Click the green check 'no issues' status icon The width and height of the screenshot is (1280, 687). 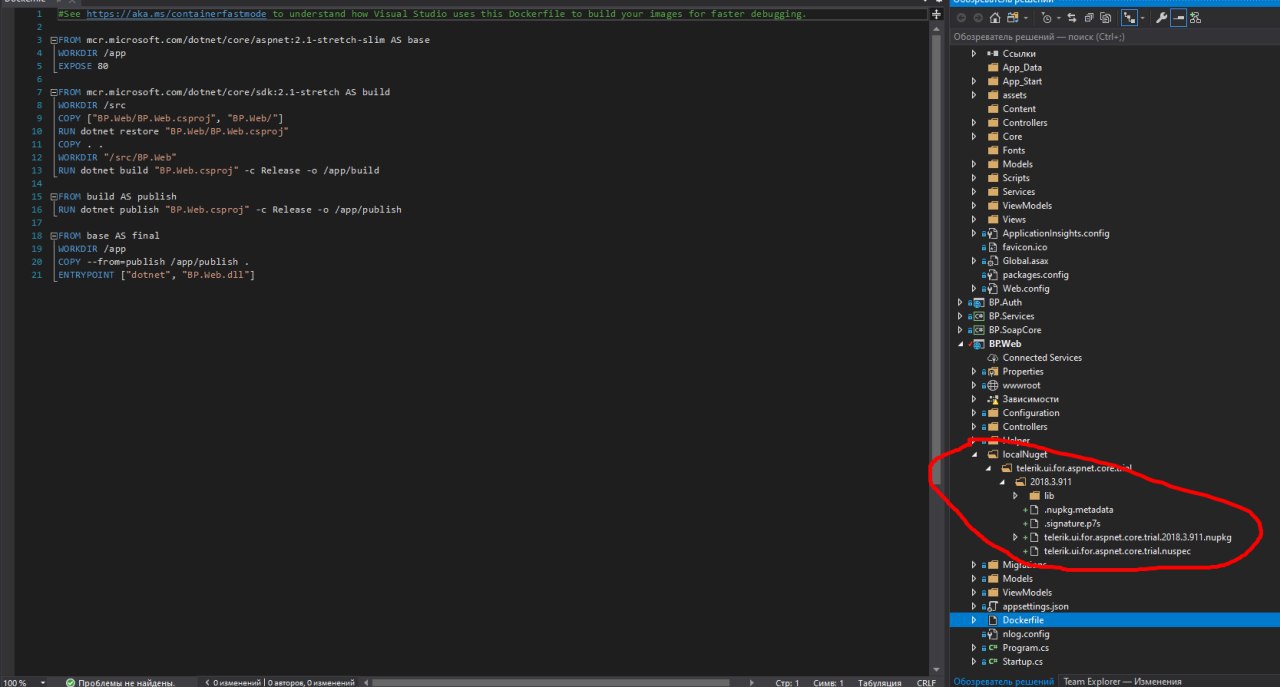coord(70,682)
